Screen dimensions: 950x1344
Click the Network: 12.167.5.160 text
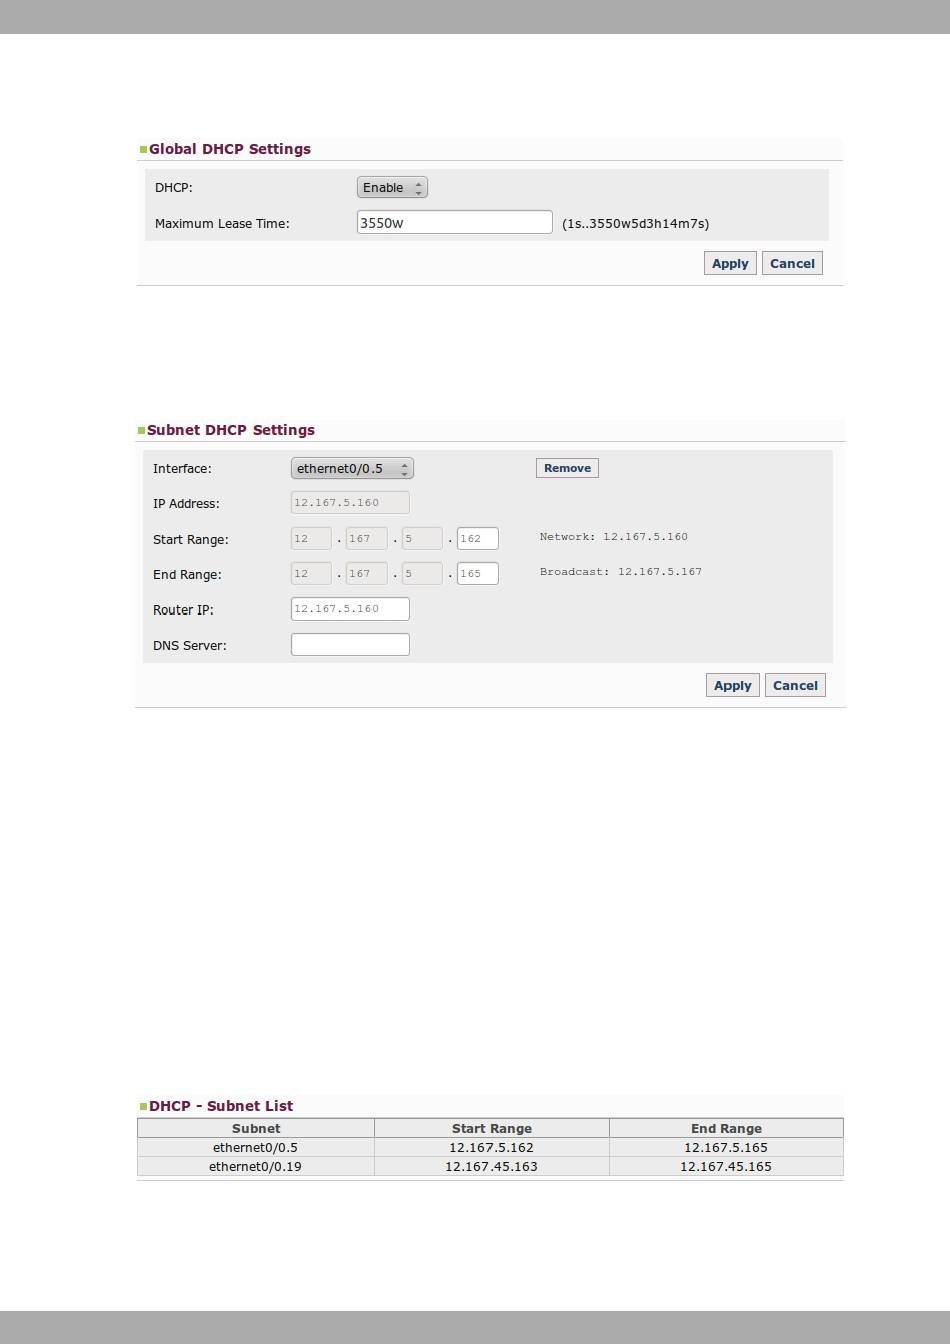(x=614, y=537)
